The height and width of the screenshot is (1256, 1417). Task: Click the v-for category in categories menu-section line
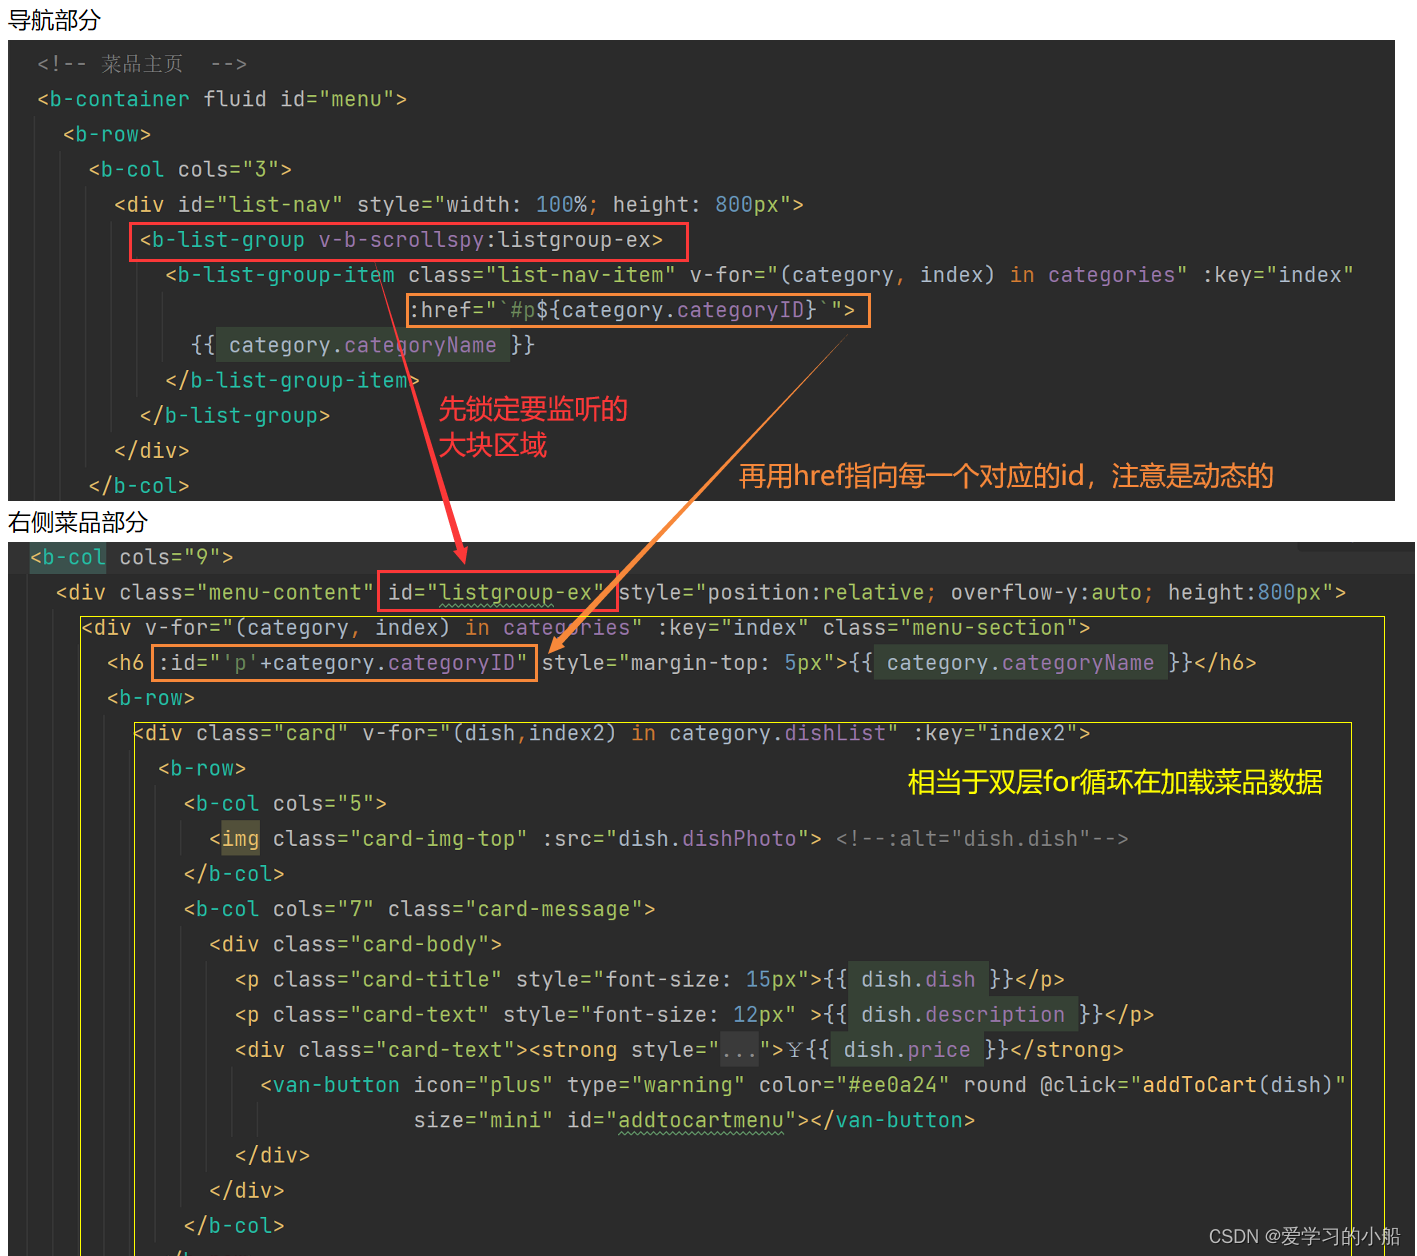tap(586, 627)
